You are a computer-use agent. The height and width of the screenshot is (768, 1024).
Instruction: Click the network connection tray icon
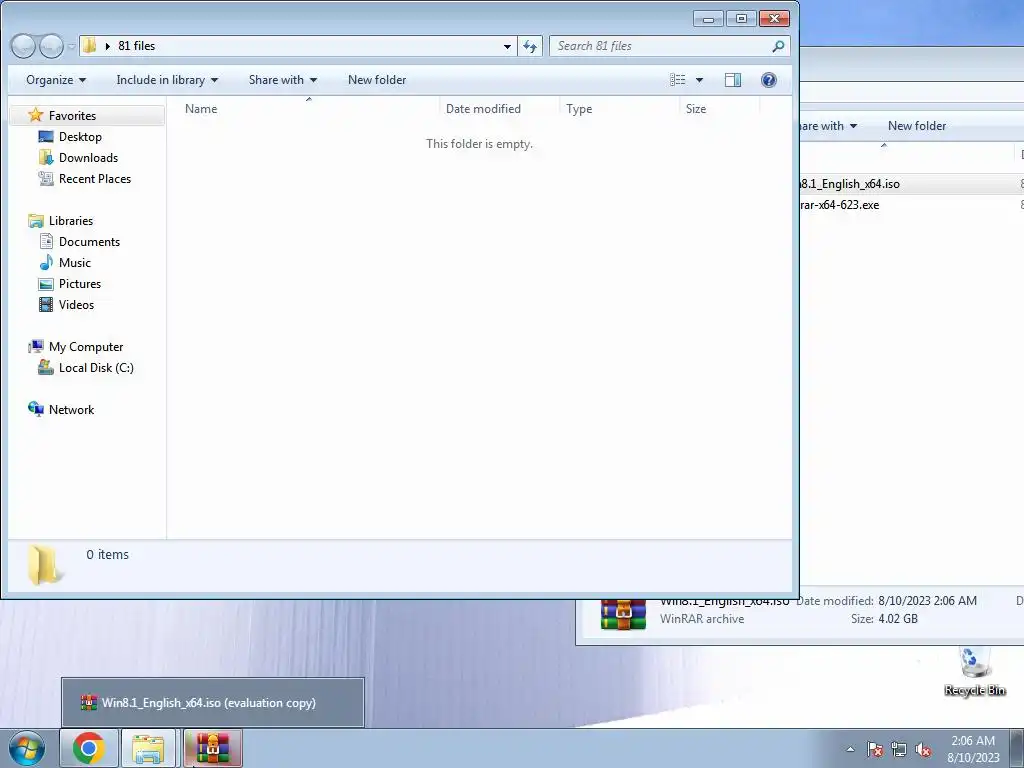pos(899,749)
